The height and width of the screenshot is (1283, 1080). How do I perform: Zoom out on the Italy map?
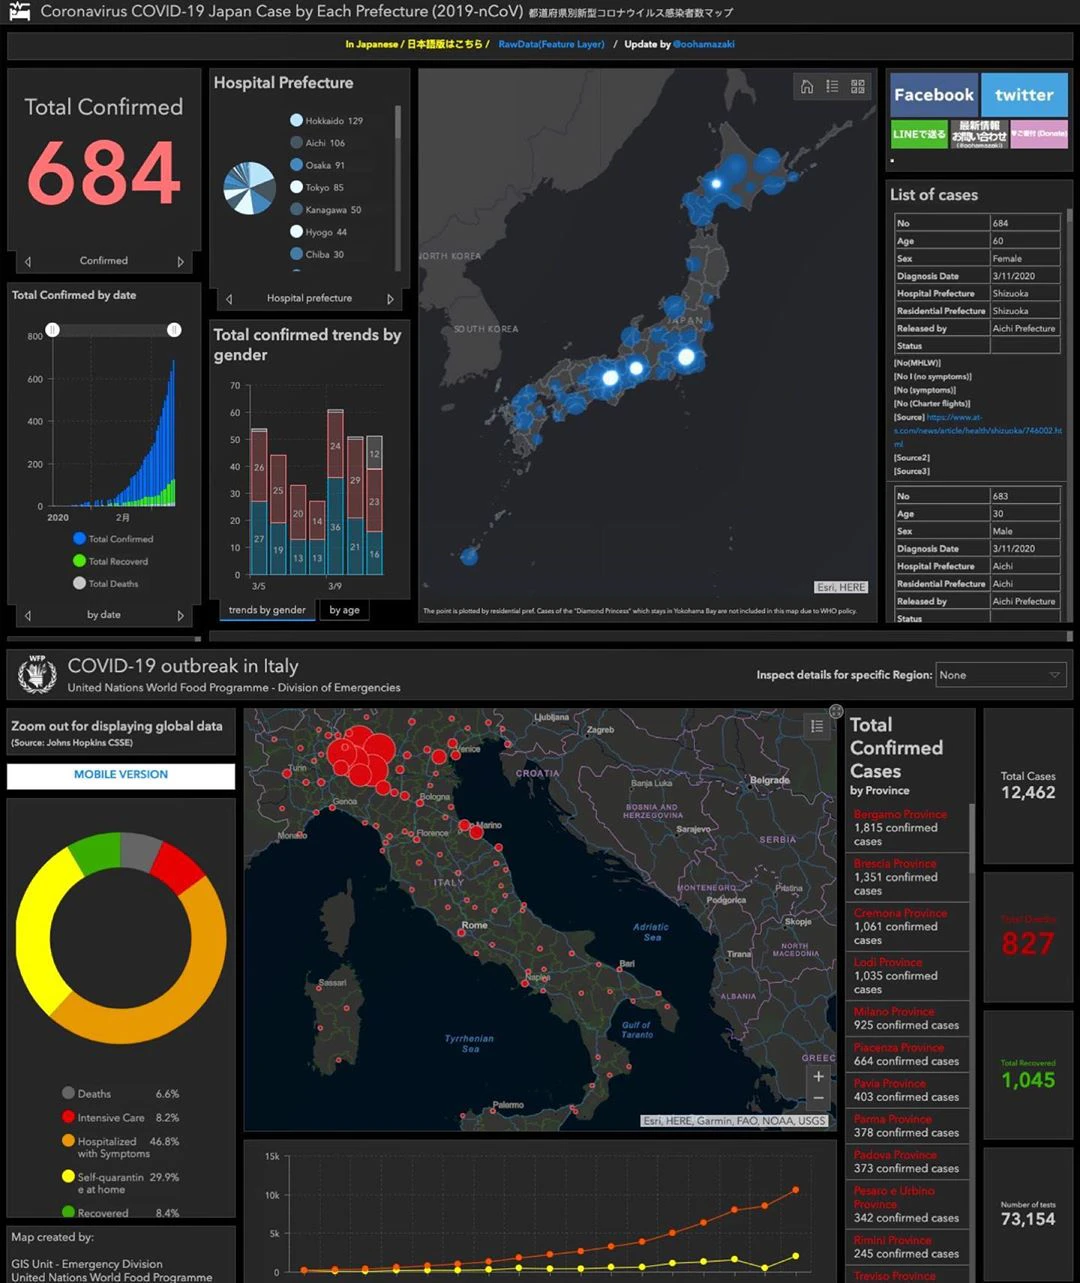818,1098
